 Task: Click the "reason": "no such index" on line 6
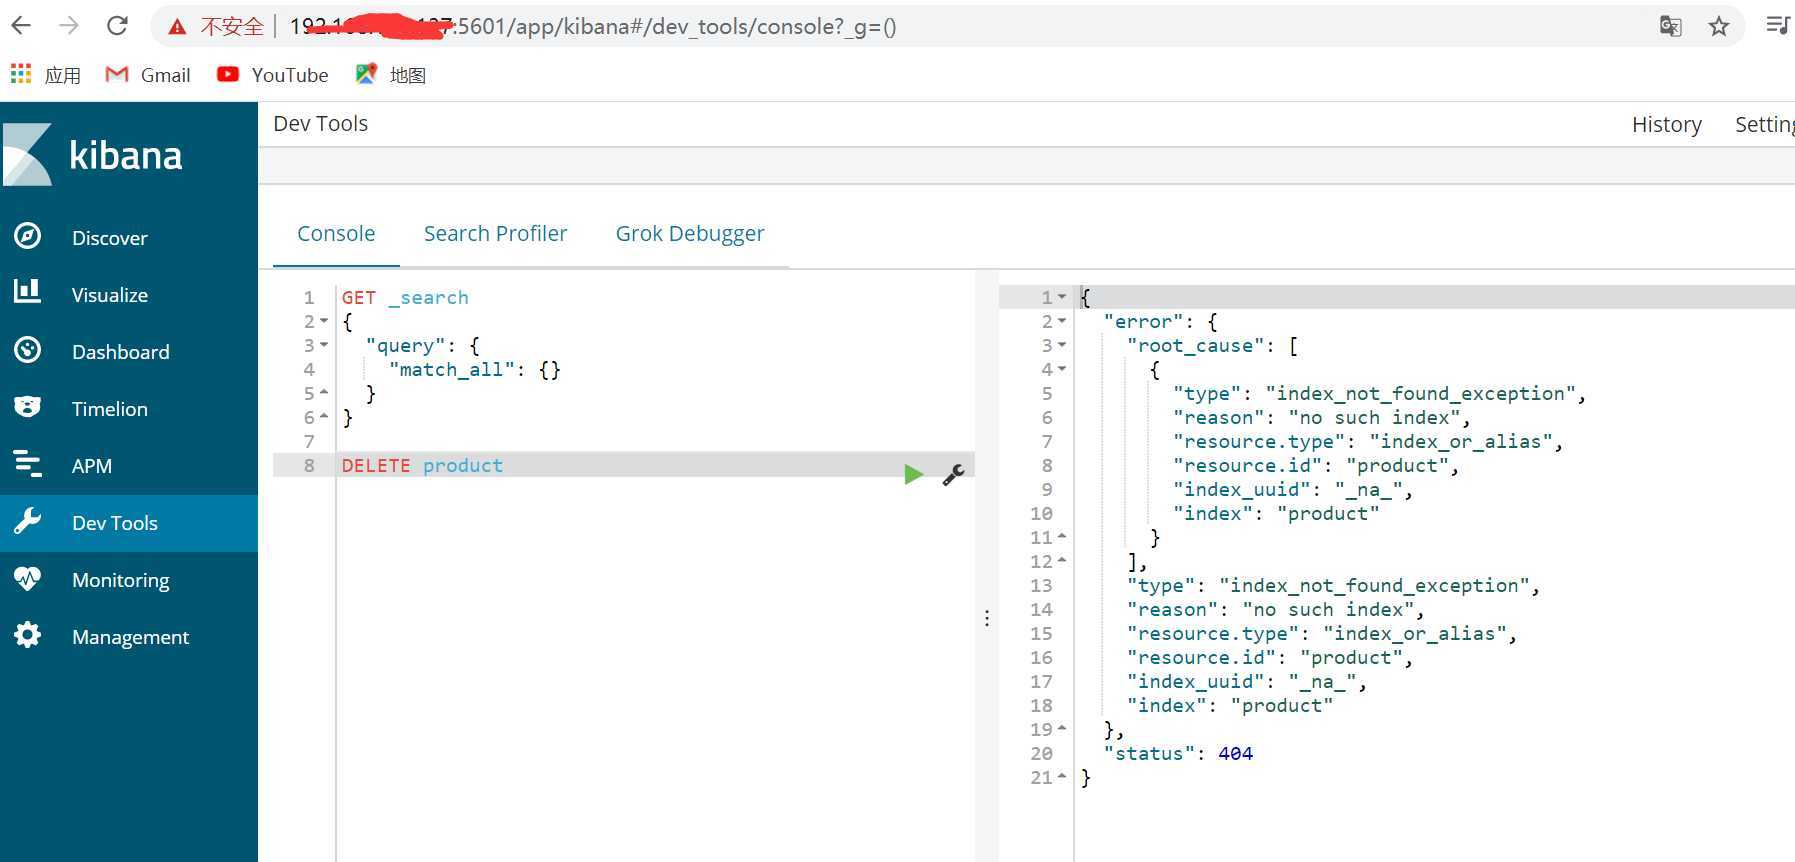[1322, 417]
